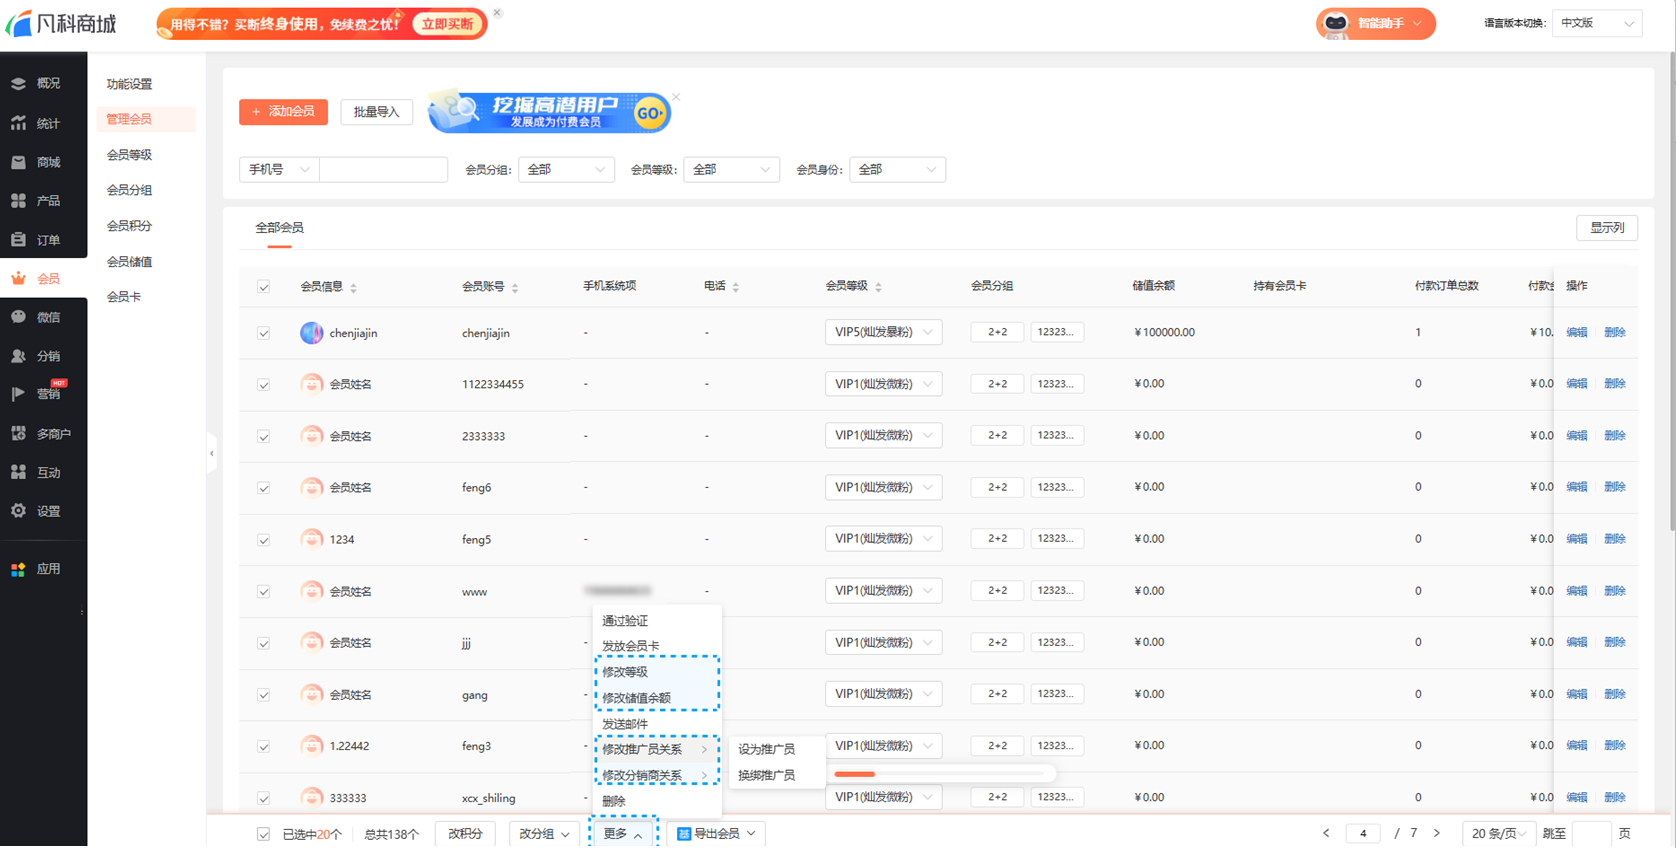Open the 应用 apps sidebar icon
Screen dimensions: 1676x848
tap(18, 569)
